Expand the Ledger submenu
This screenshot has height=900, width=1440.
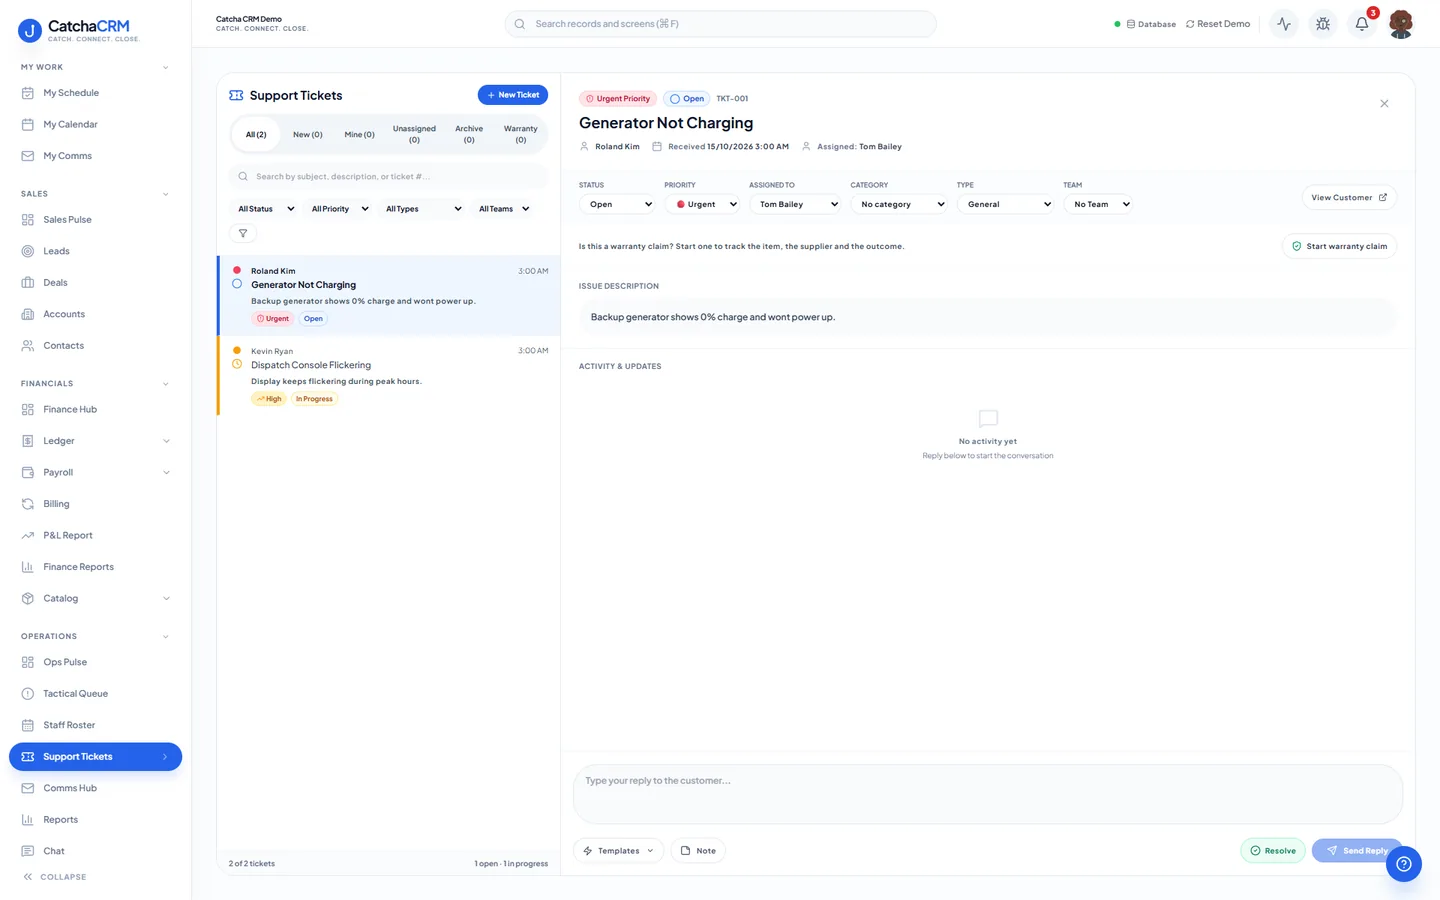pyautogui.click(x=166, y=441)
